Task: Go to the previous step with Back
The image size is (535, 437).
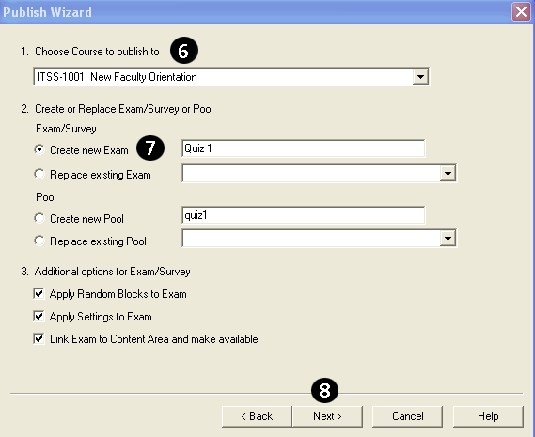Action: click(x=257, y=417)
